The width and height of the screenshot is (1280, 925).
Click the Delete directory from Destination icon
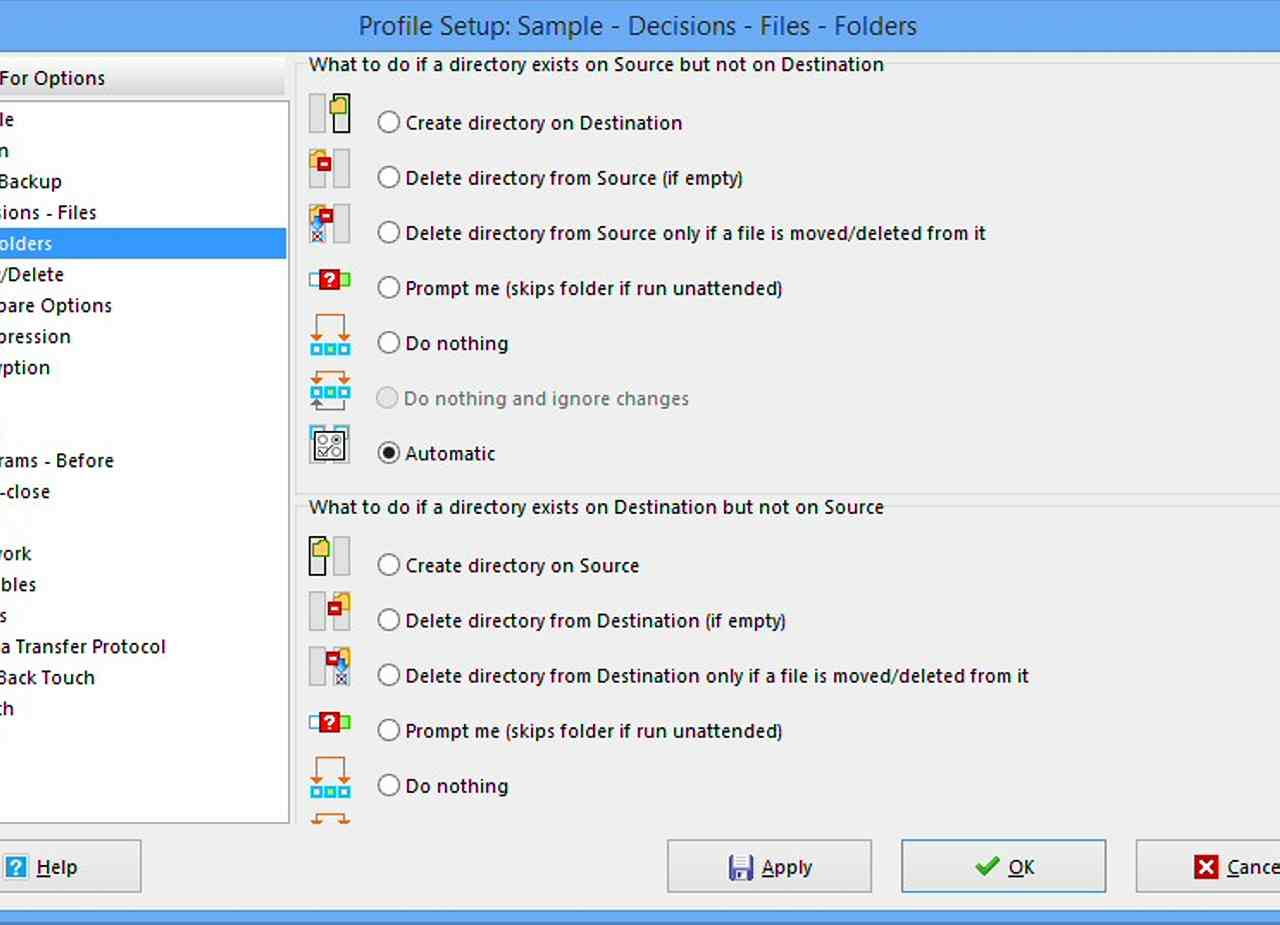pyautogui.click(x=329, y=611)
